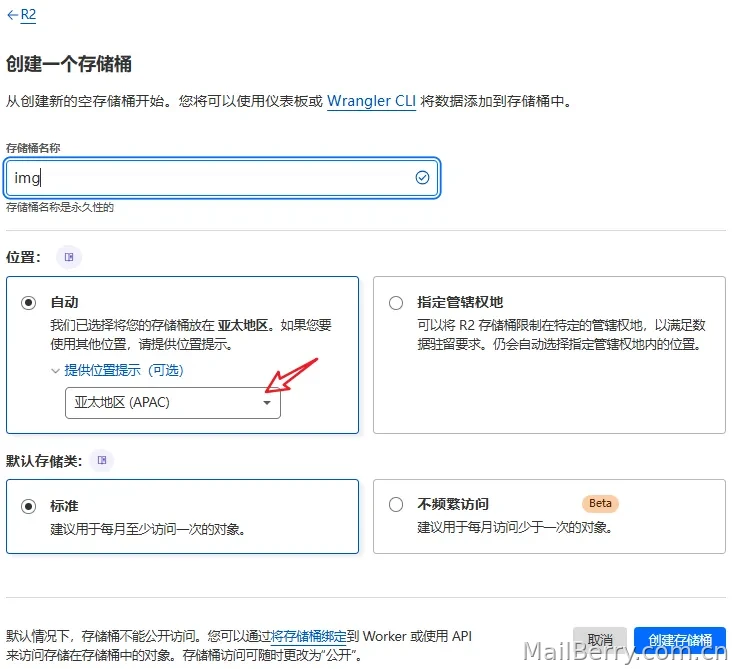Viewport: 735px width, 669px height.
Task: Open the 亚太地区 (APAC) location dropdown
Action: 173,403
